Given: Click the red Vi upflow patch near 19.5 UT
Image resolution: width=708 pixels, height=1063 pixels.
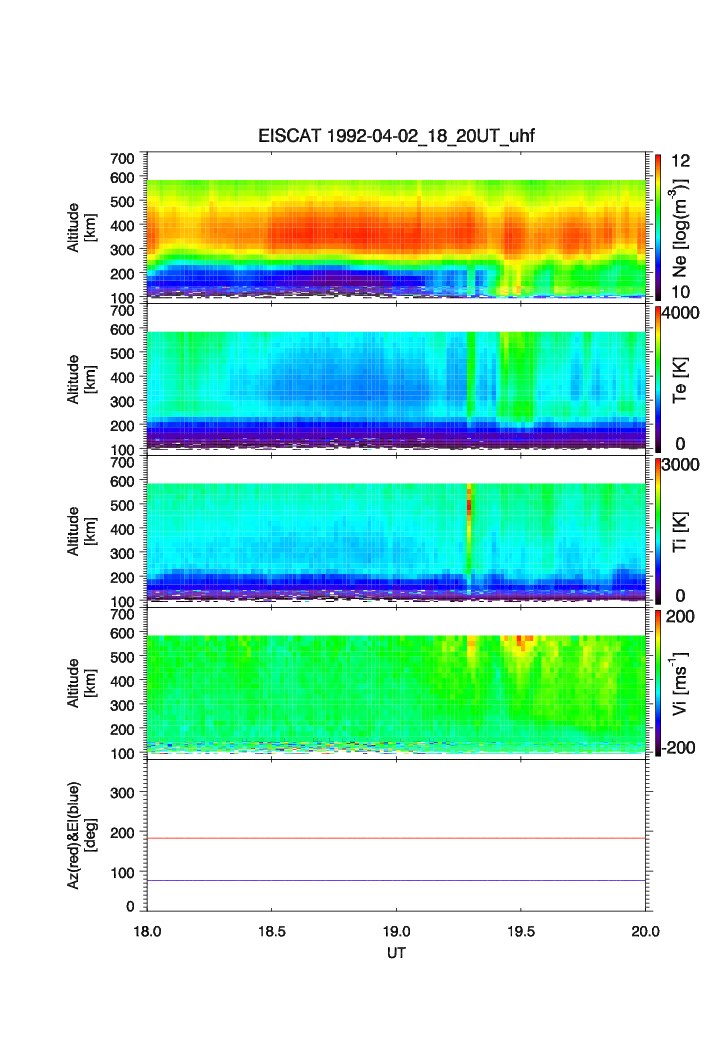Looking at the screenshot, I should pyautogui.click(x=521, y=641).
